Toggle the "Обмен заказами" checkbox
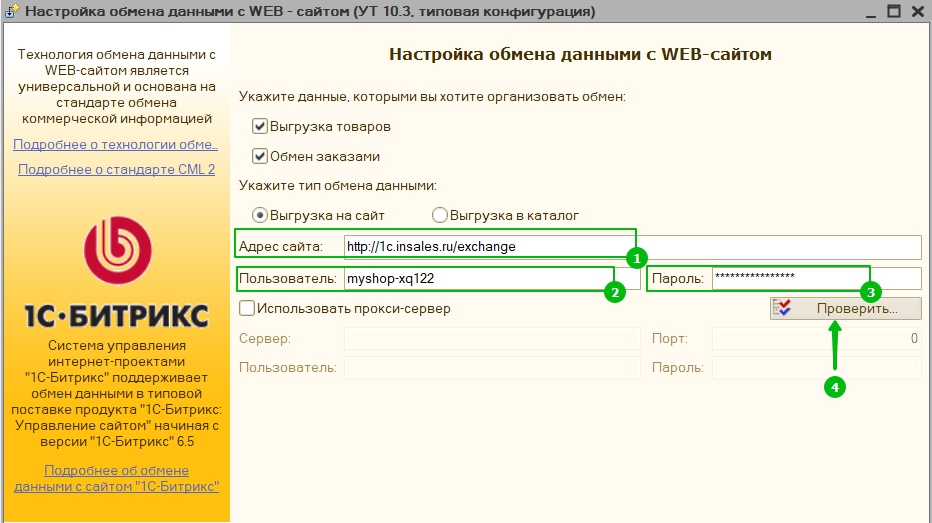This screenshot has width=932, height=523. 259,156
